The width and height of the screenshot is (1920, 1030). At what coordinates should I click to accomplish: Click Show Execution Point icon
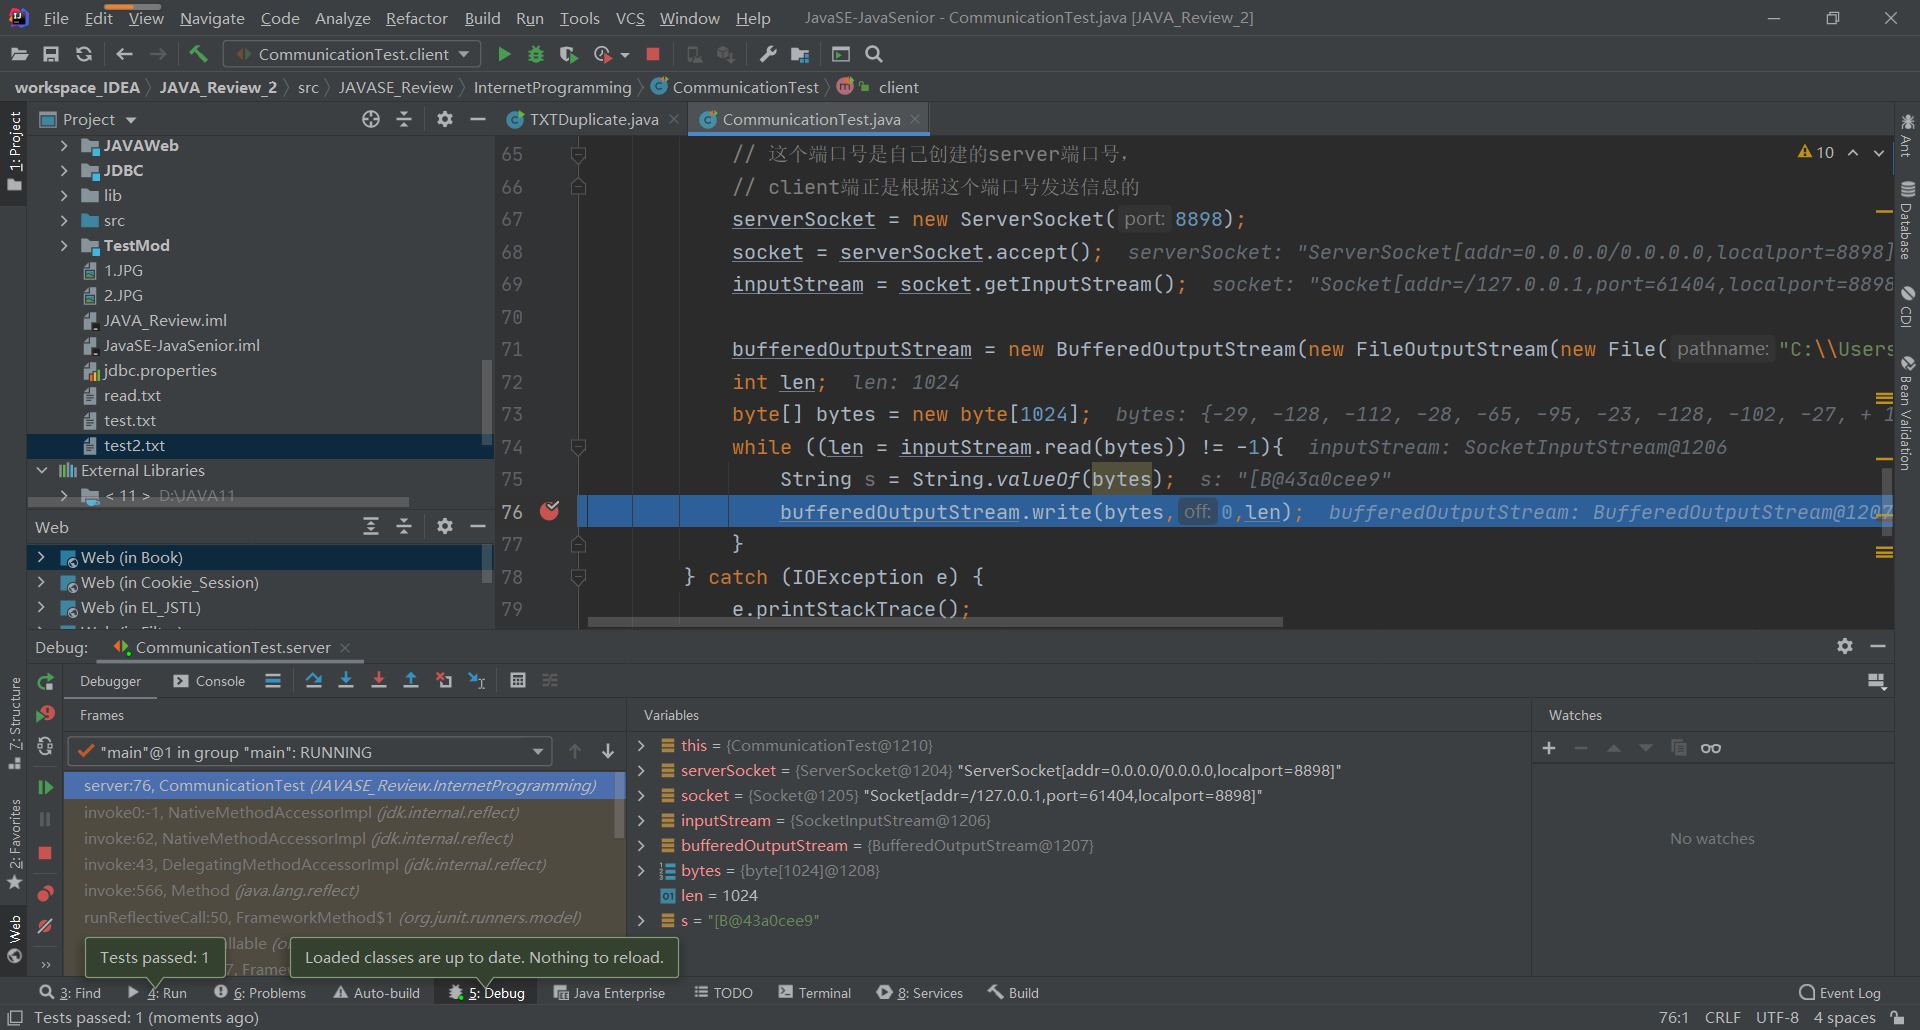click(x=273, y=680)
